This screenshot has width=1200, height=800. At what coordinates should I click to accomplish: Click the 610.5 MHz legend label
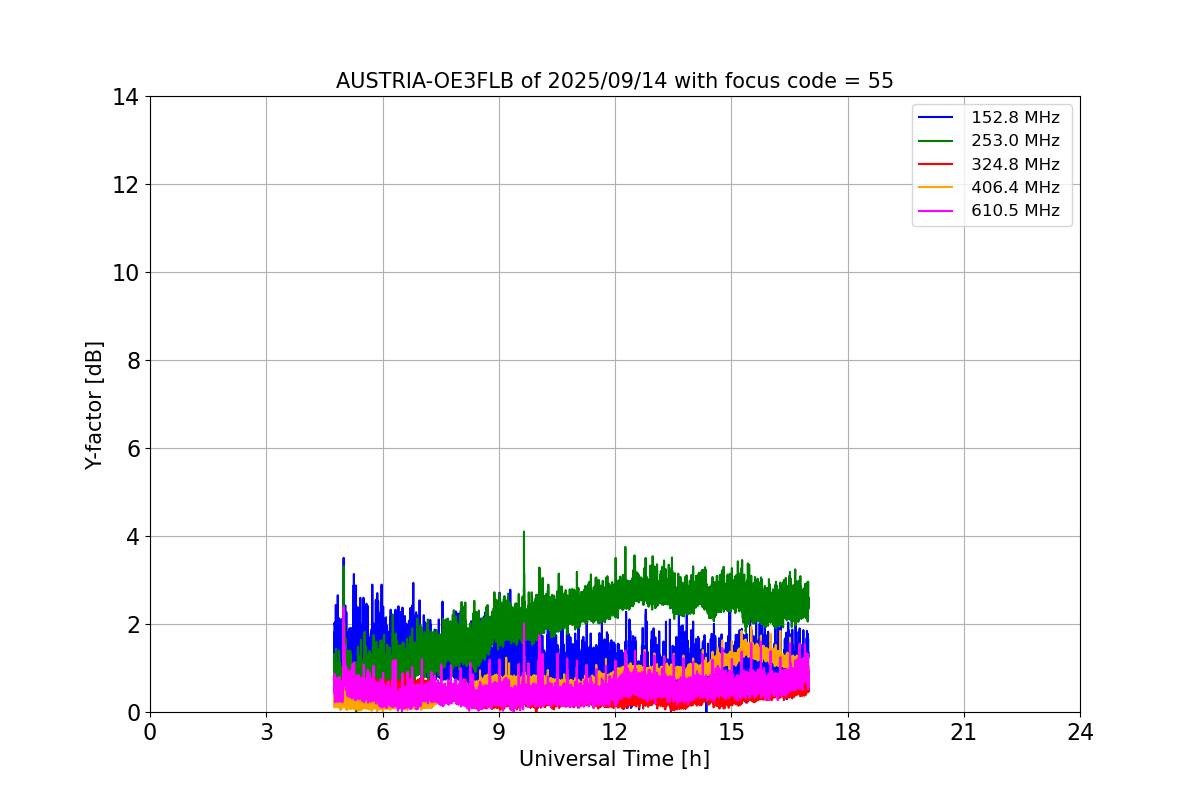click(x=1015, y=211)
